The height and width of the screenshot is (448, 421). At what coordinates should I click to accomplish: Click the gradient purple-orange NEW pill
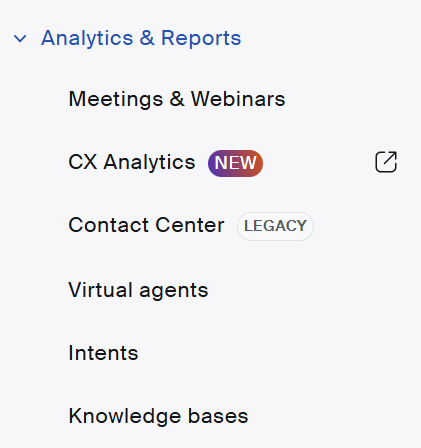pos(235,163)
